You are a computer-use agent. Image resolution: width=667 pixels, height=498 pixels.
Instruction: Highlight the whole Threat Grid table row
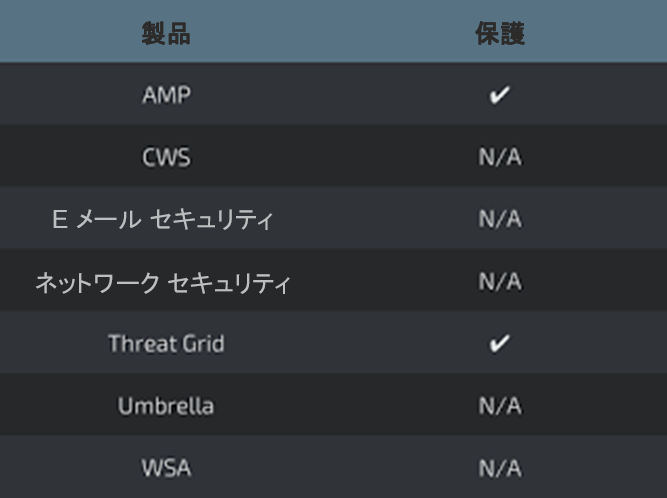(333, 344)
